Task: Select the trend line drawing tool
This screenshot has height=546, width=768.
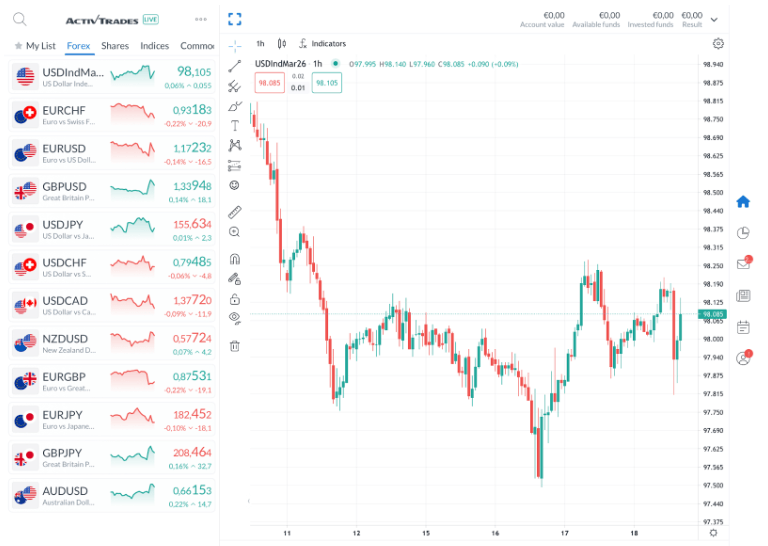Action: [235, 66]
